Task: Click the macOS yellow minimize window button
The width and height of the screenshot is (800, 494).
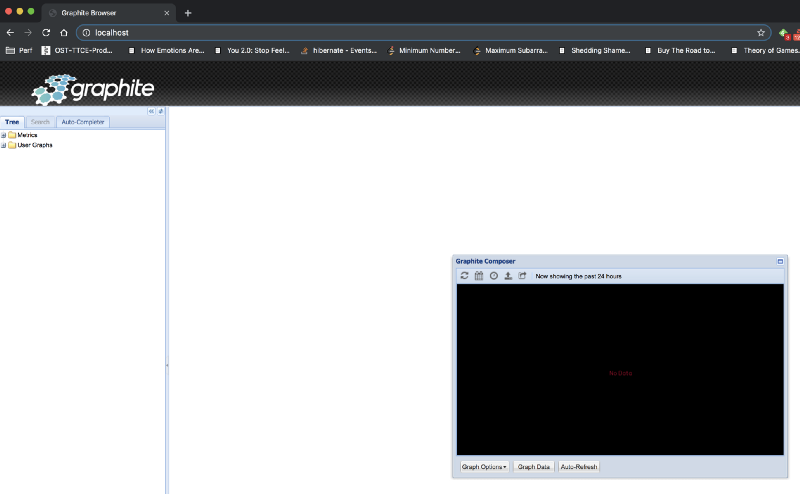Action: pyautogui.click(x=20, y=11)
